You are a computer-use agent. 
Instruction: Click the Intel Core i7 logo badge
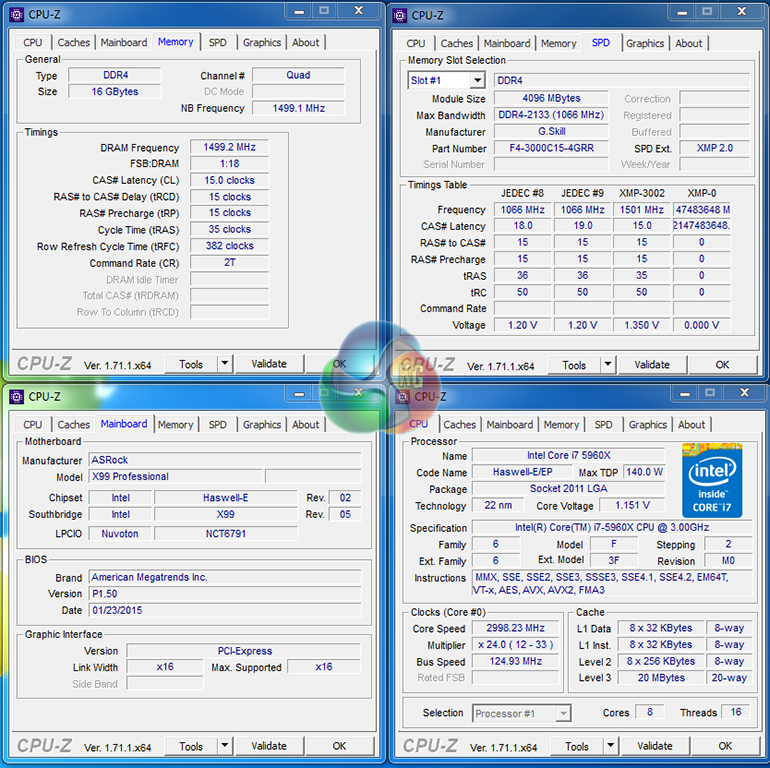pyautogui.click(x=712, y=480)
